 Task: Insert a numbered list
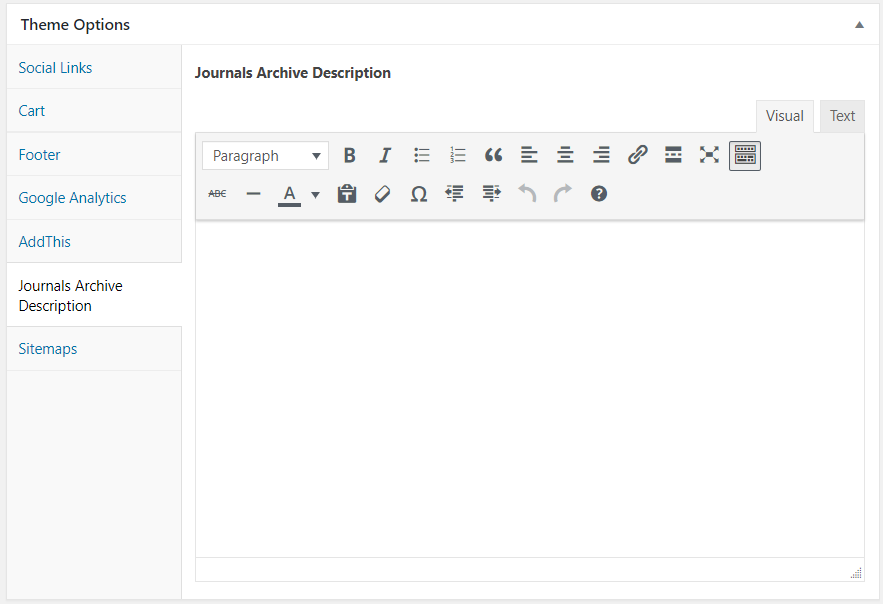457,155
